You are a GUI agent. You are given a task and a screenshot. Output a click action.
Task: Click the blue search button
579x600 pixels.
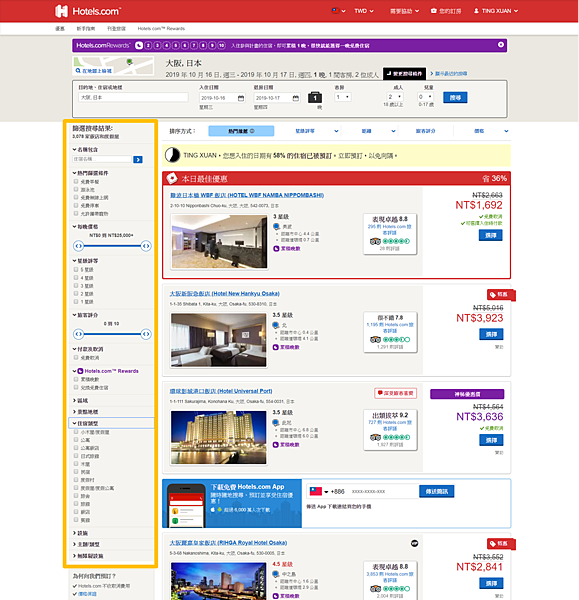point(455,98)
